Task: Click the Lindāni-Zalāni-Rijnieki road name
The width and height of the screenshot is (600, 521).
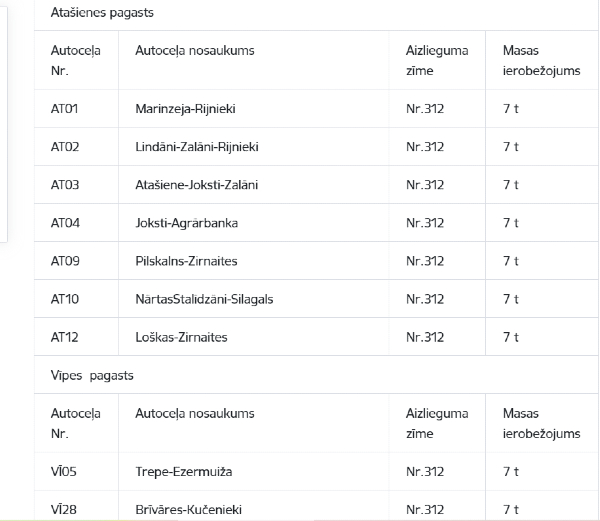Action: 197,147
